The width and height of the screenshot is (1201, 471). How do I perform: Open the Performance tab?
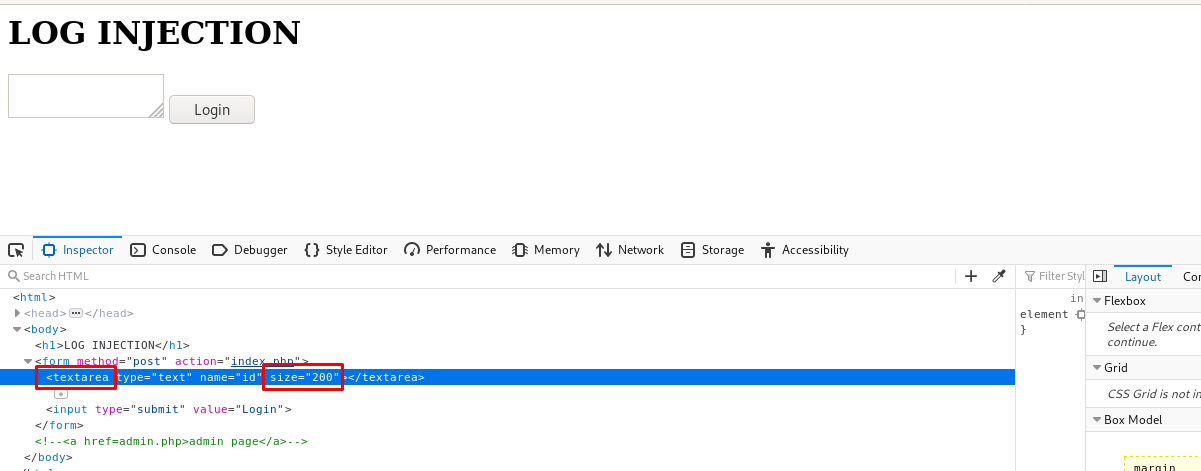click(450, 250)
